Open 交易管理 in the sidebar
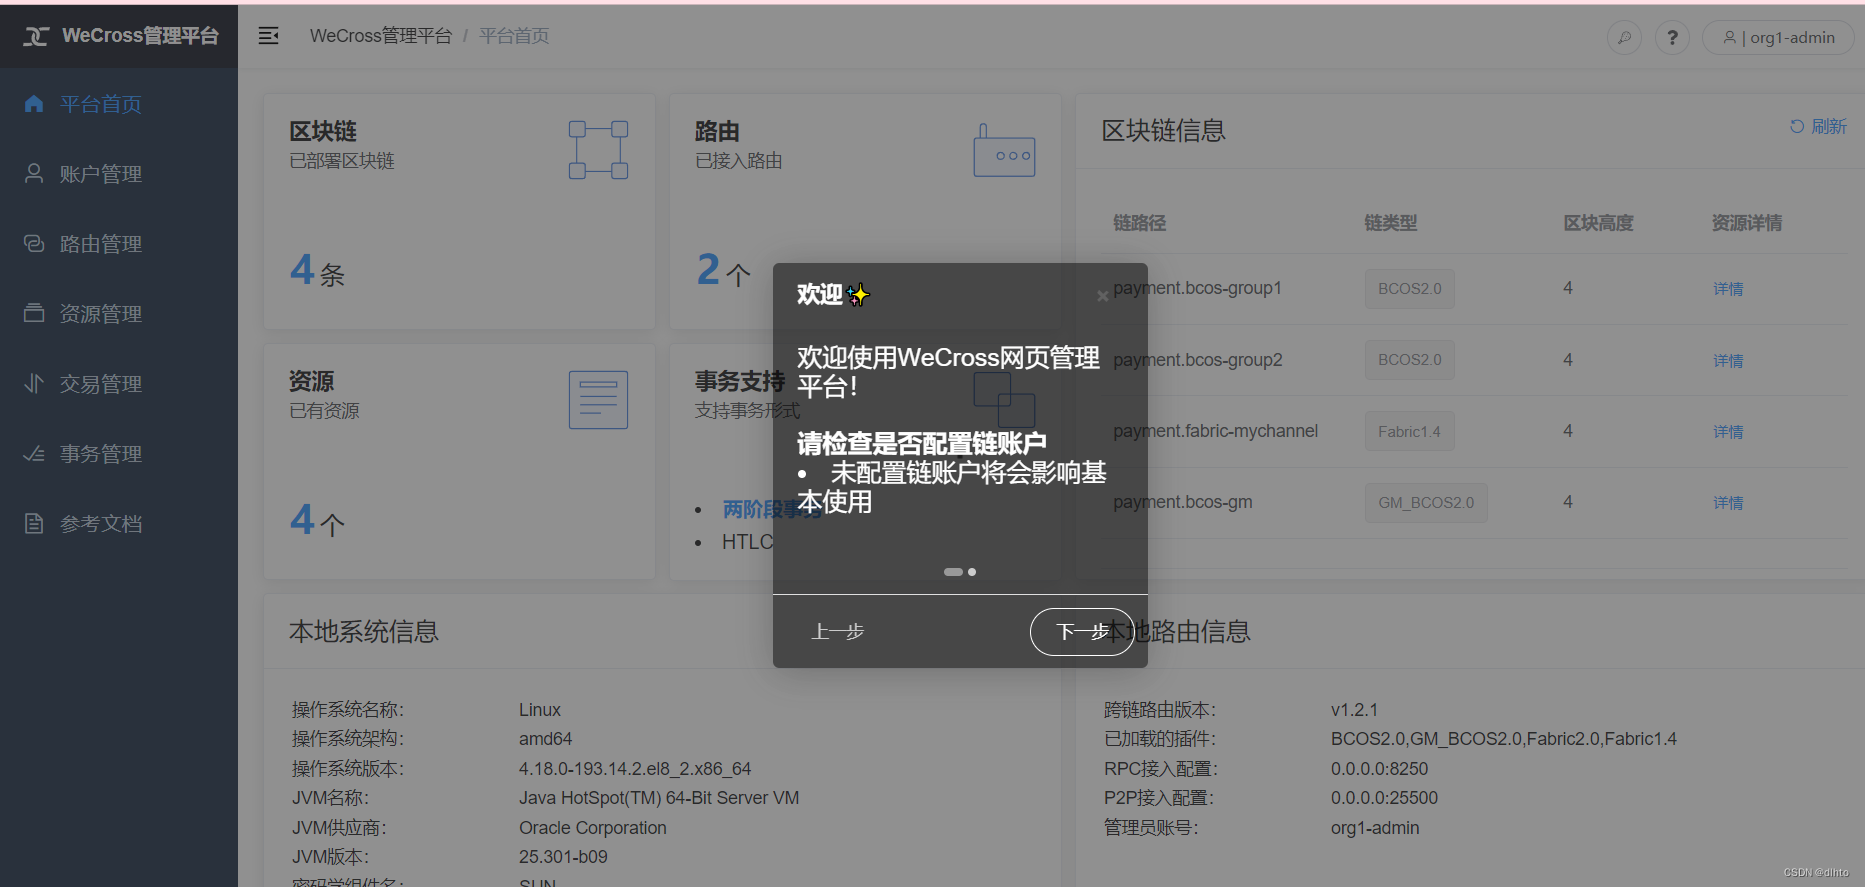Image resolution: width=1865 pixels, height=887 pixels. 101,384
